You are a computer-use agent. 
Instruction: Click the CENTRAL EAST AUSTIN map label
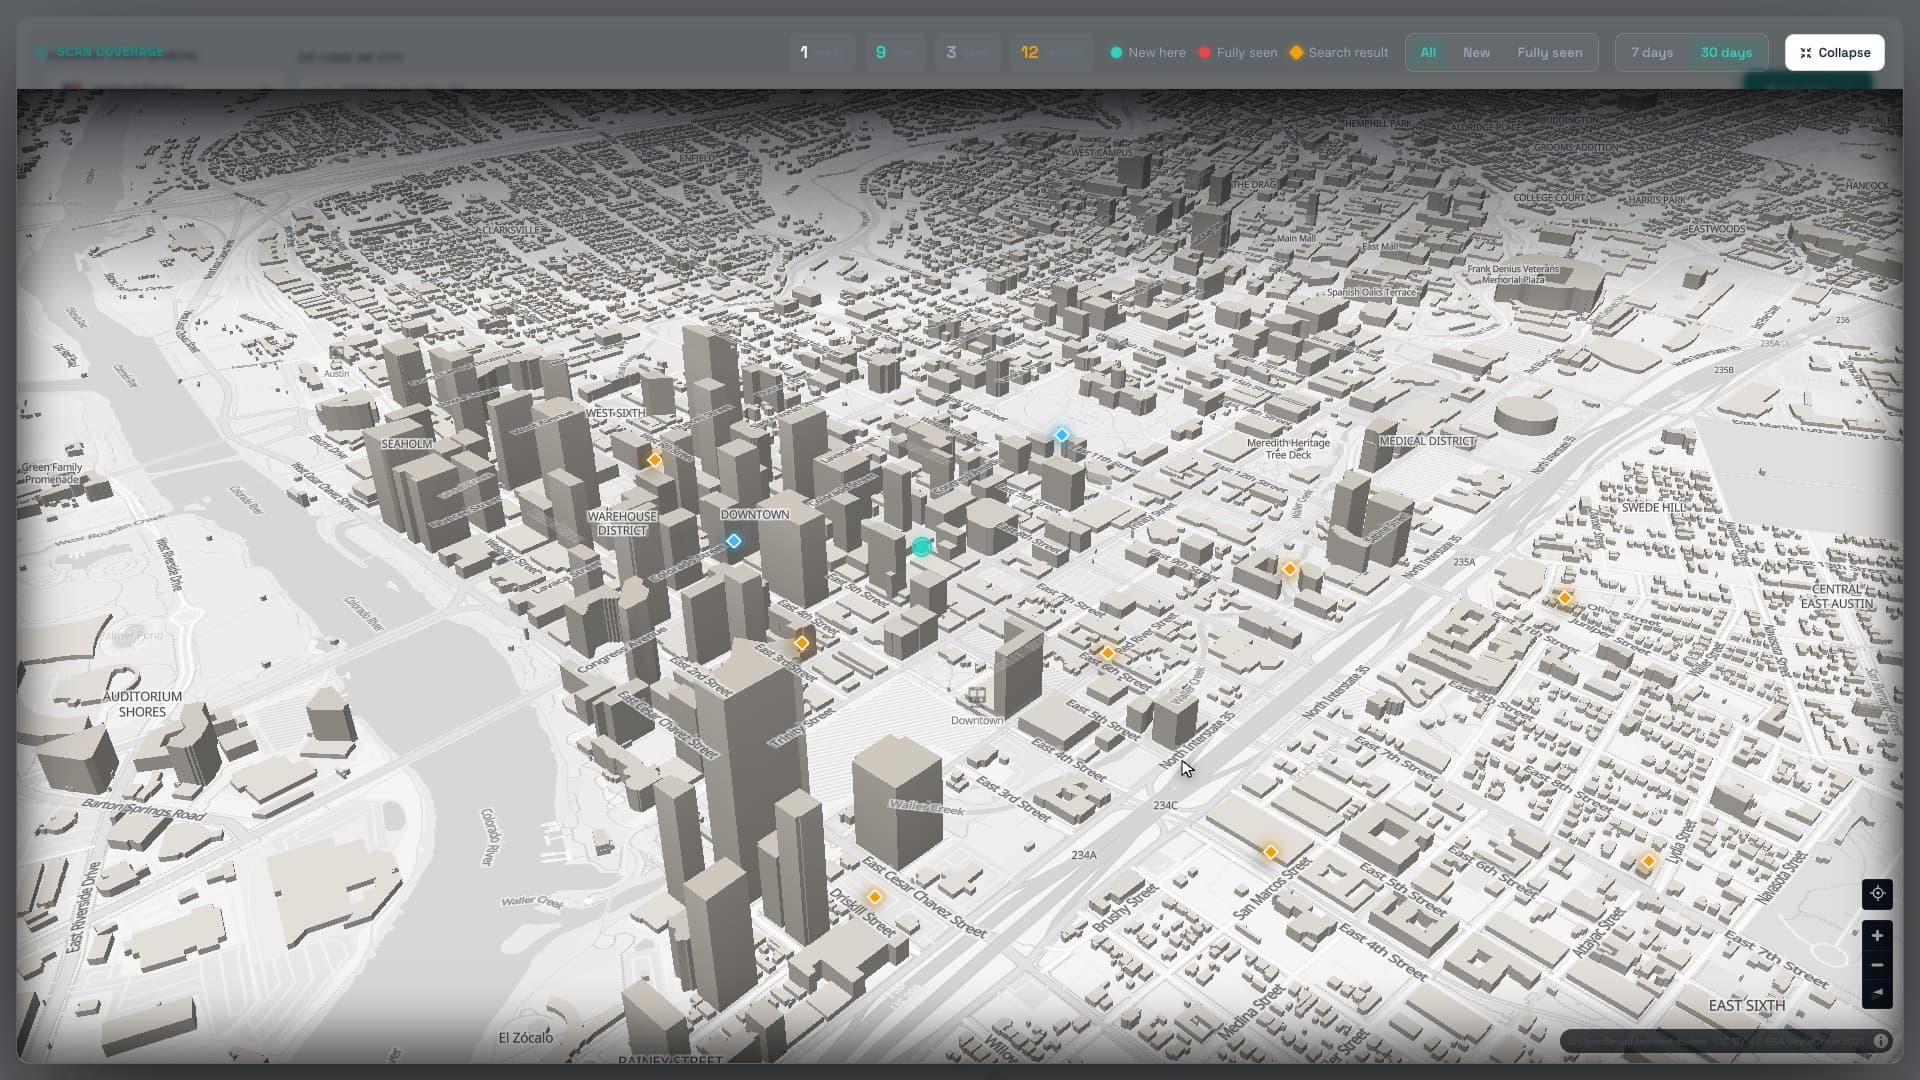(x=1837, y=597)
